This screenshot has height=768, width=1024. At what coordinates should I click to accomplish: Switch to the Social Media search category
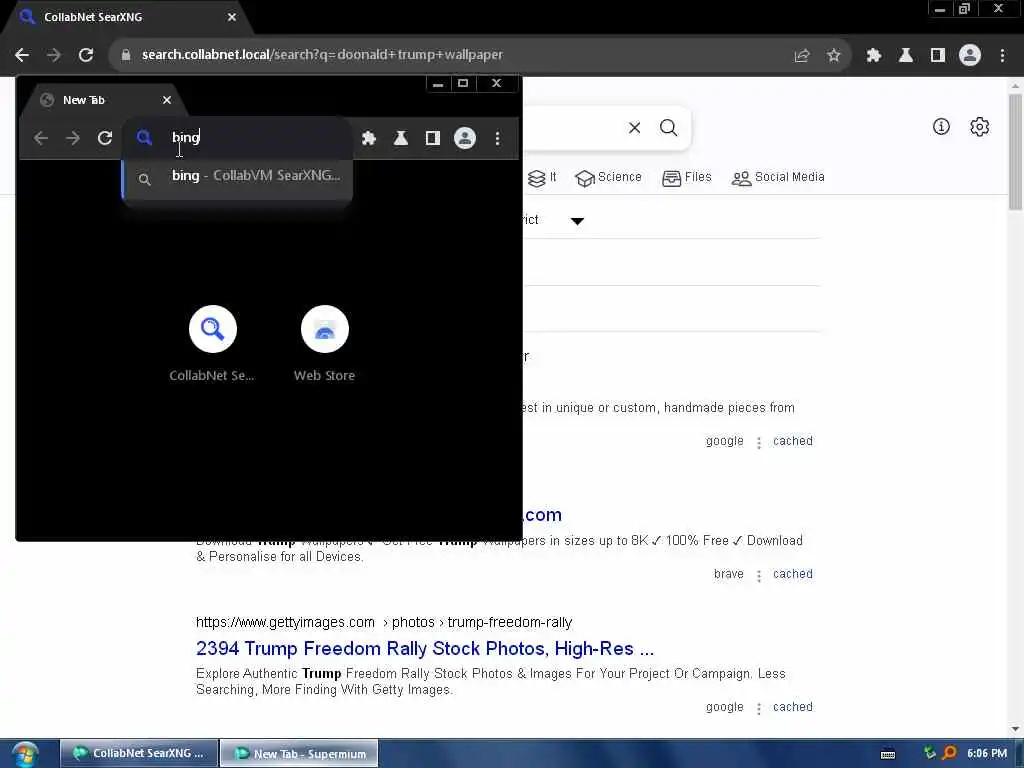click(x=778, y=177)
